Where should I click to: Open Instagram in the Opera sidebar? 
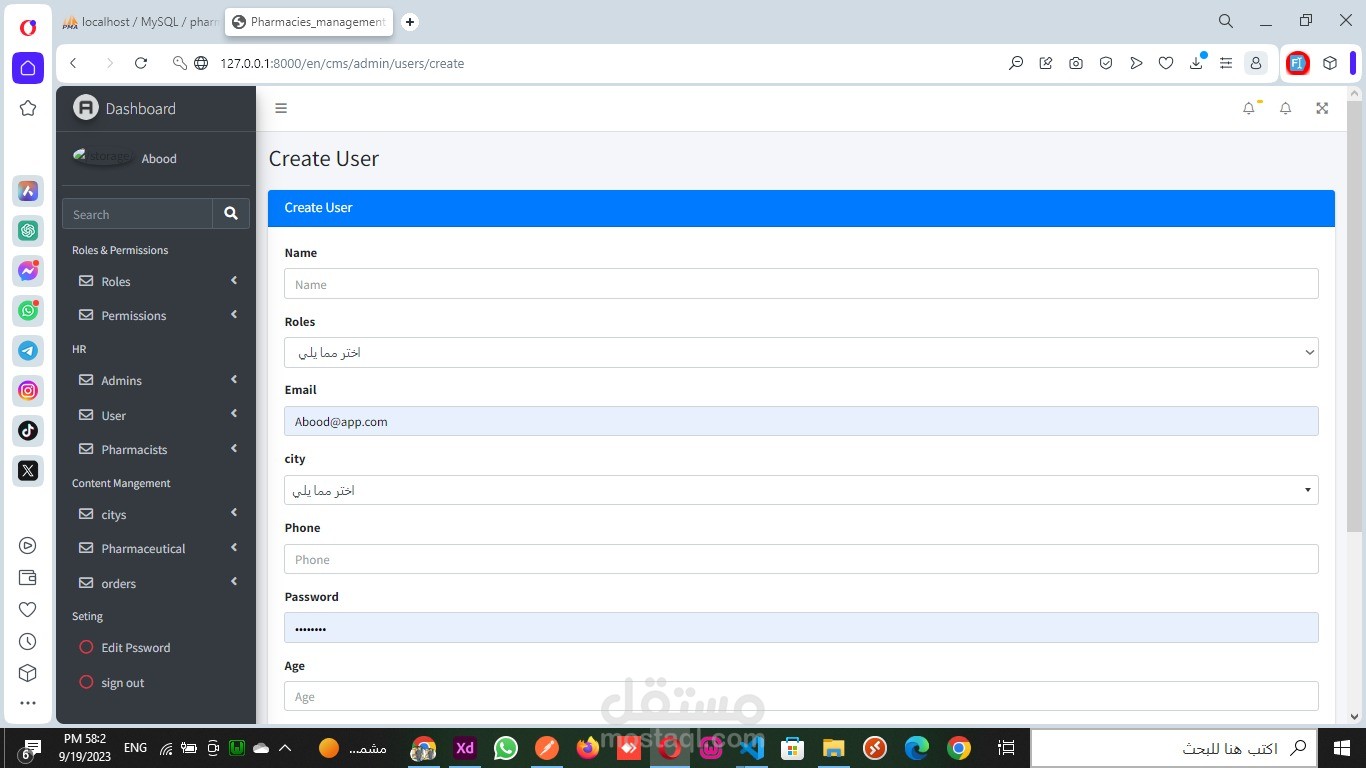pyautogui.click(x=28, y=391)
